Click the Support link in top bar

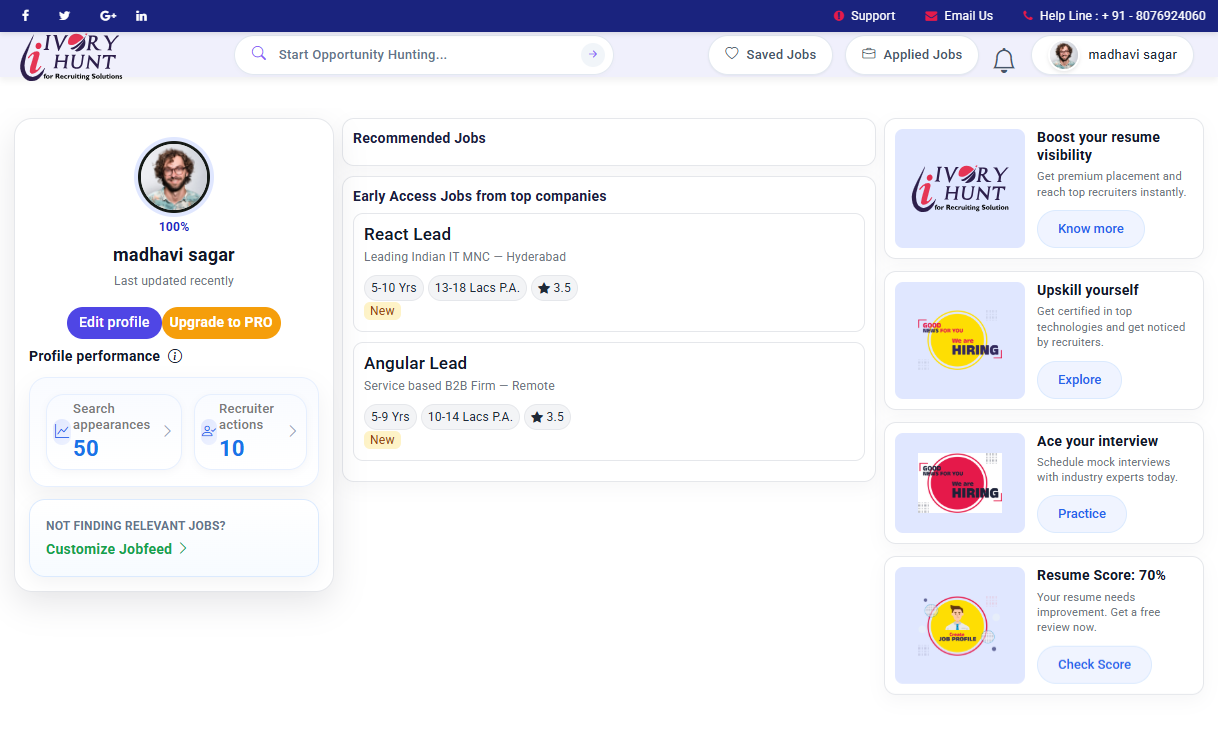coord(864,16)
